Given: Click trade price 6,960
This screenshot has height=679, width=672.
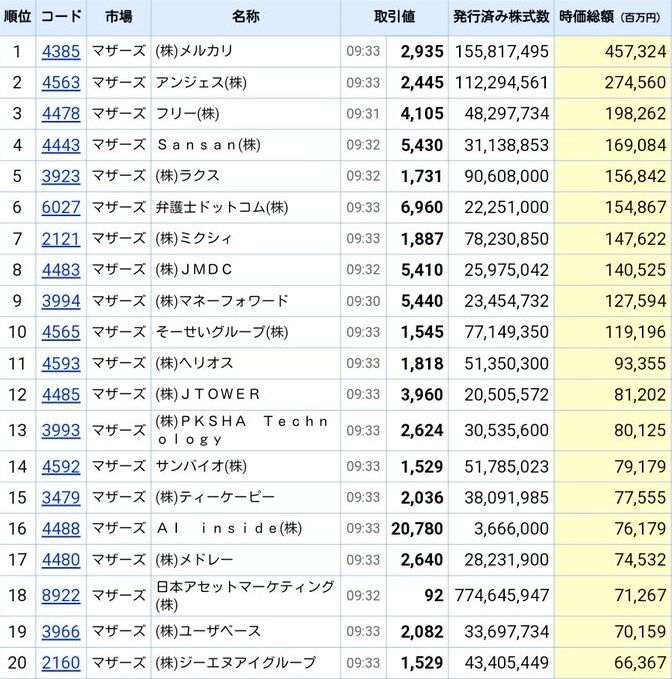Looking at the screenshot, I should (x=422, y=207).
